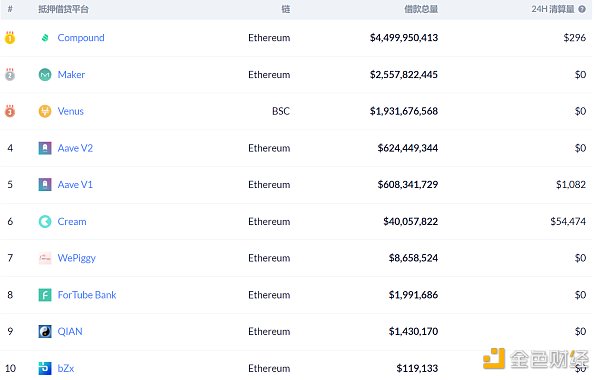Click the Venus gold coin logo
This screenshot has width=600, height=380.
coord(45,111)
